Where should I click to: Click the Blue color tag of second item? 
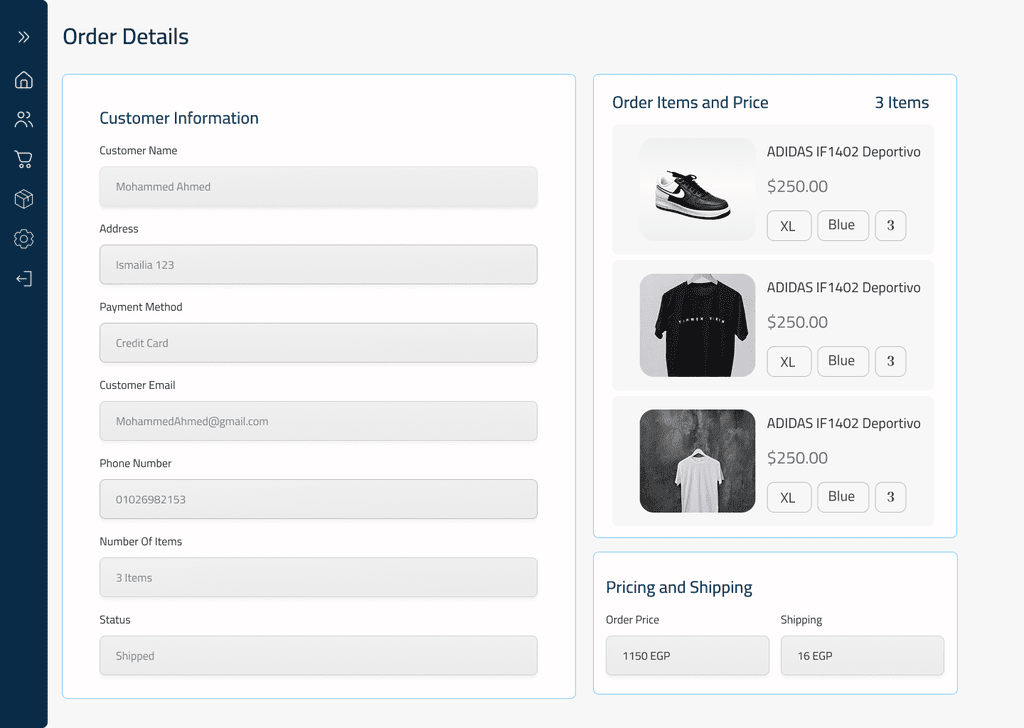(x=842, y=361)
